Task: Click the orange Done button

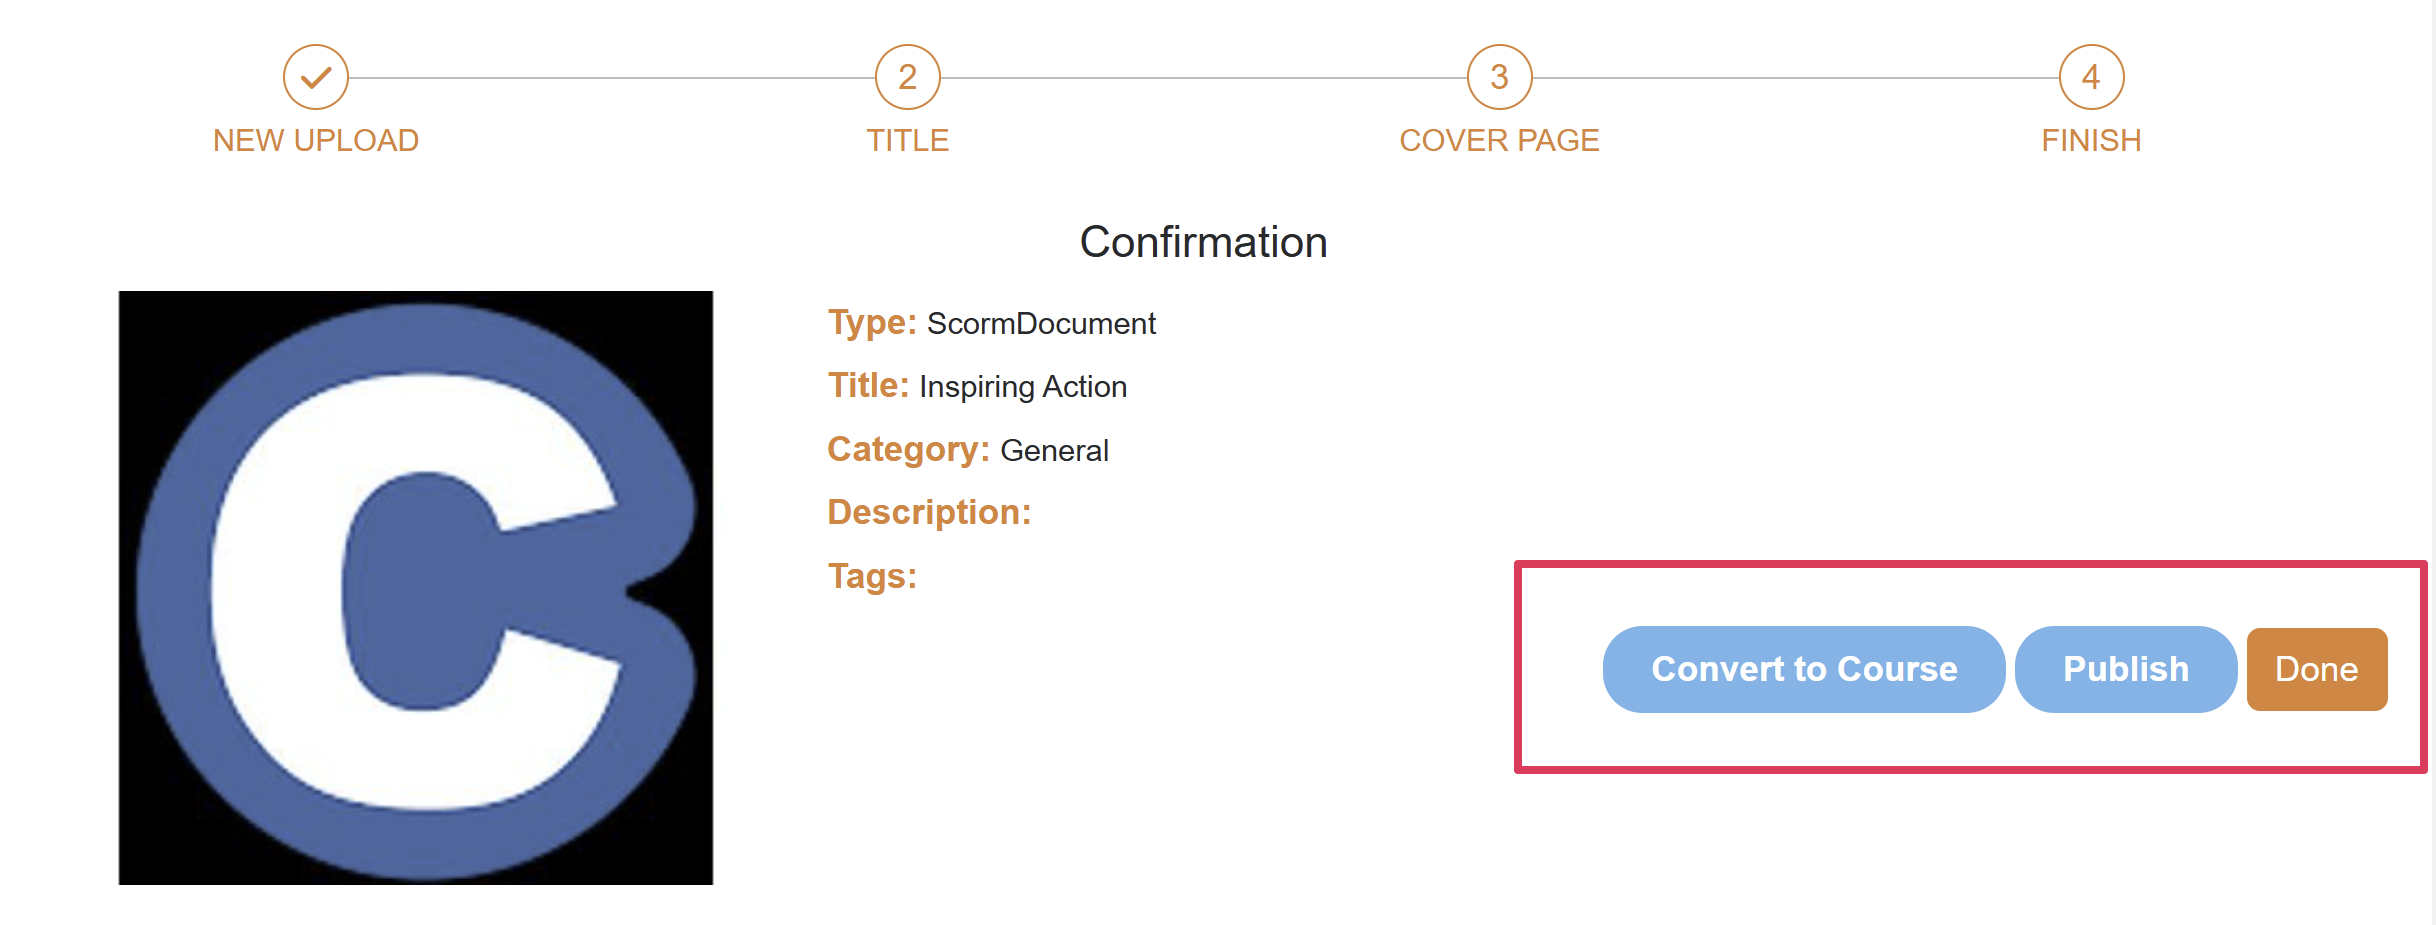Action: (2317, 669)
